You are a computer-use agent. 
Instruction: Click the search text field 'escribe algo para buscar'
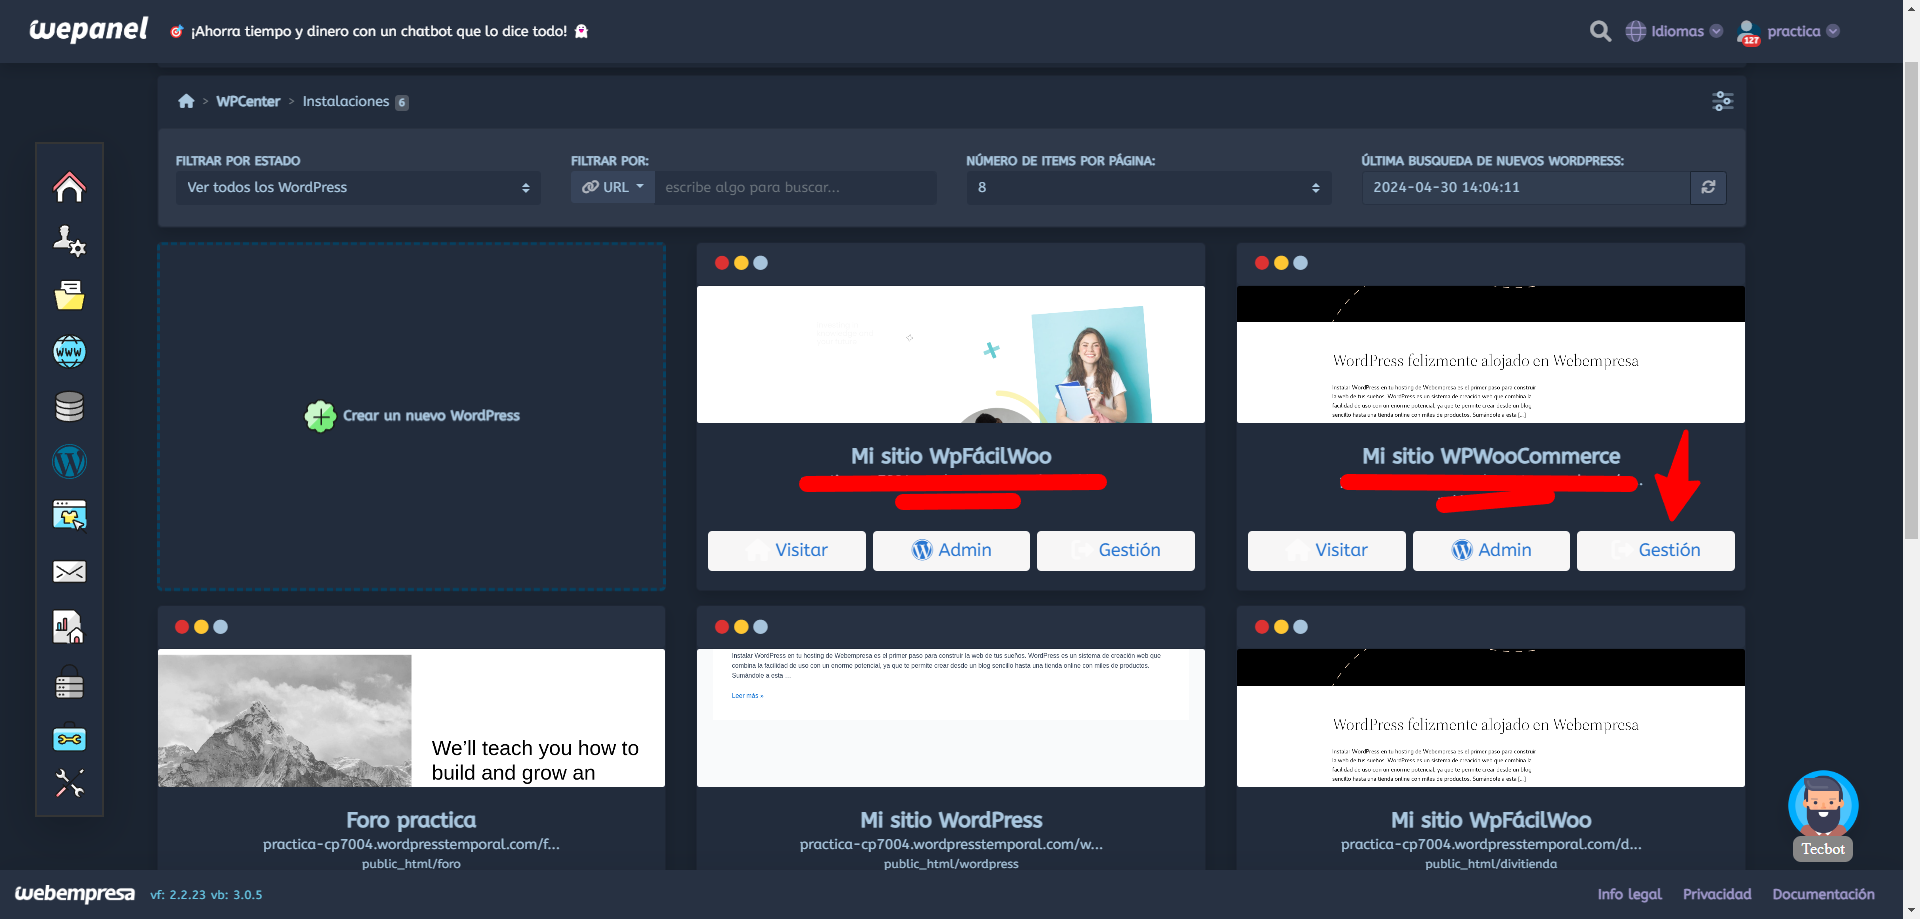coord(796,187)
